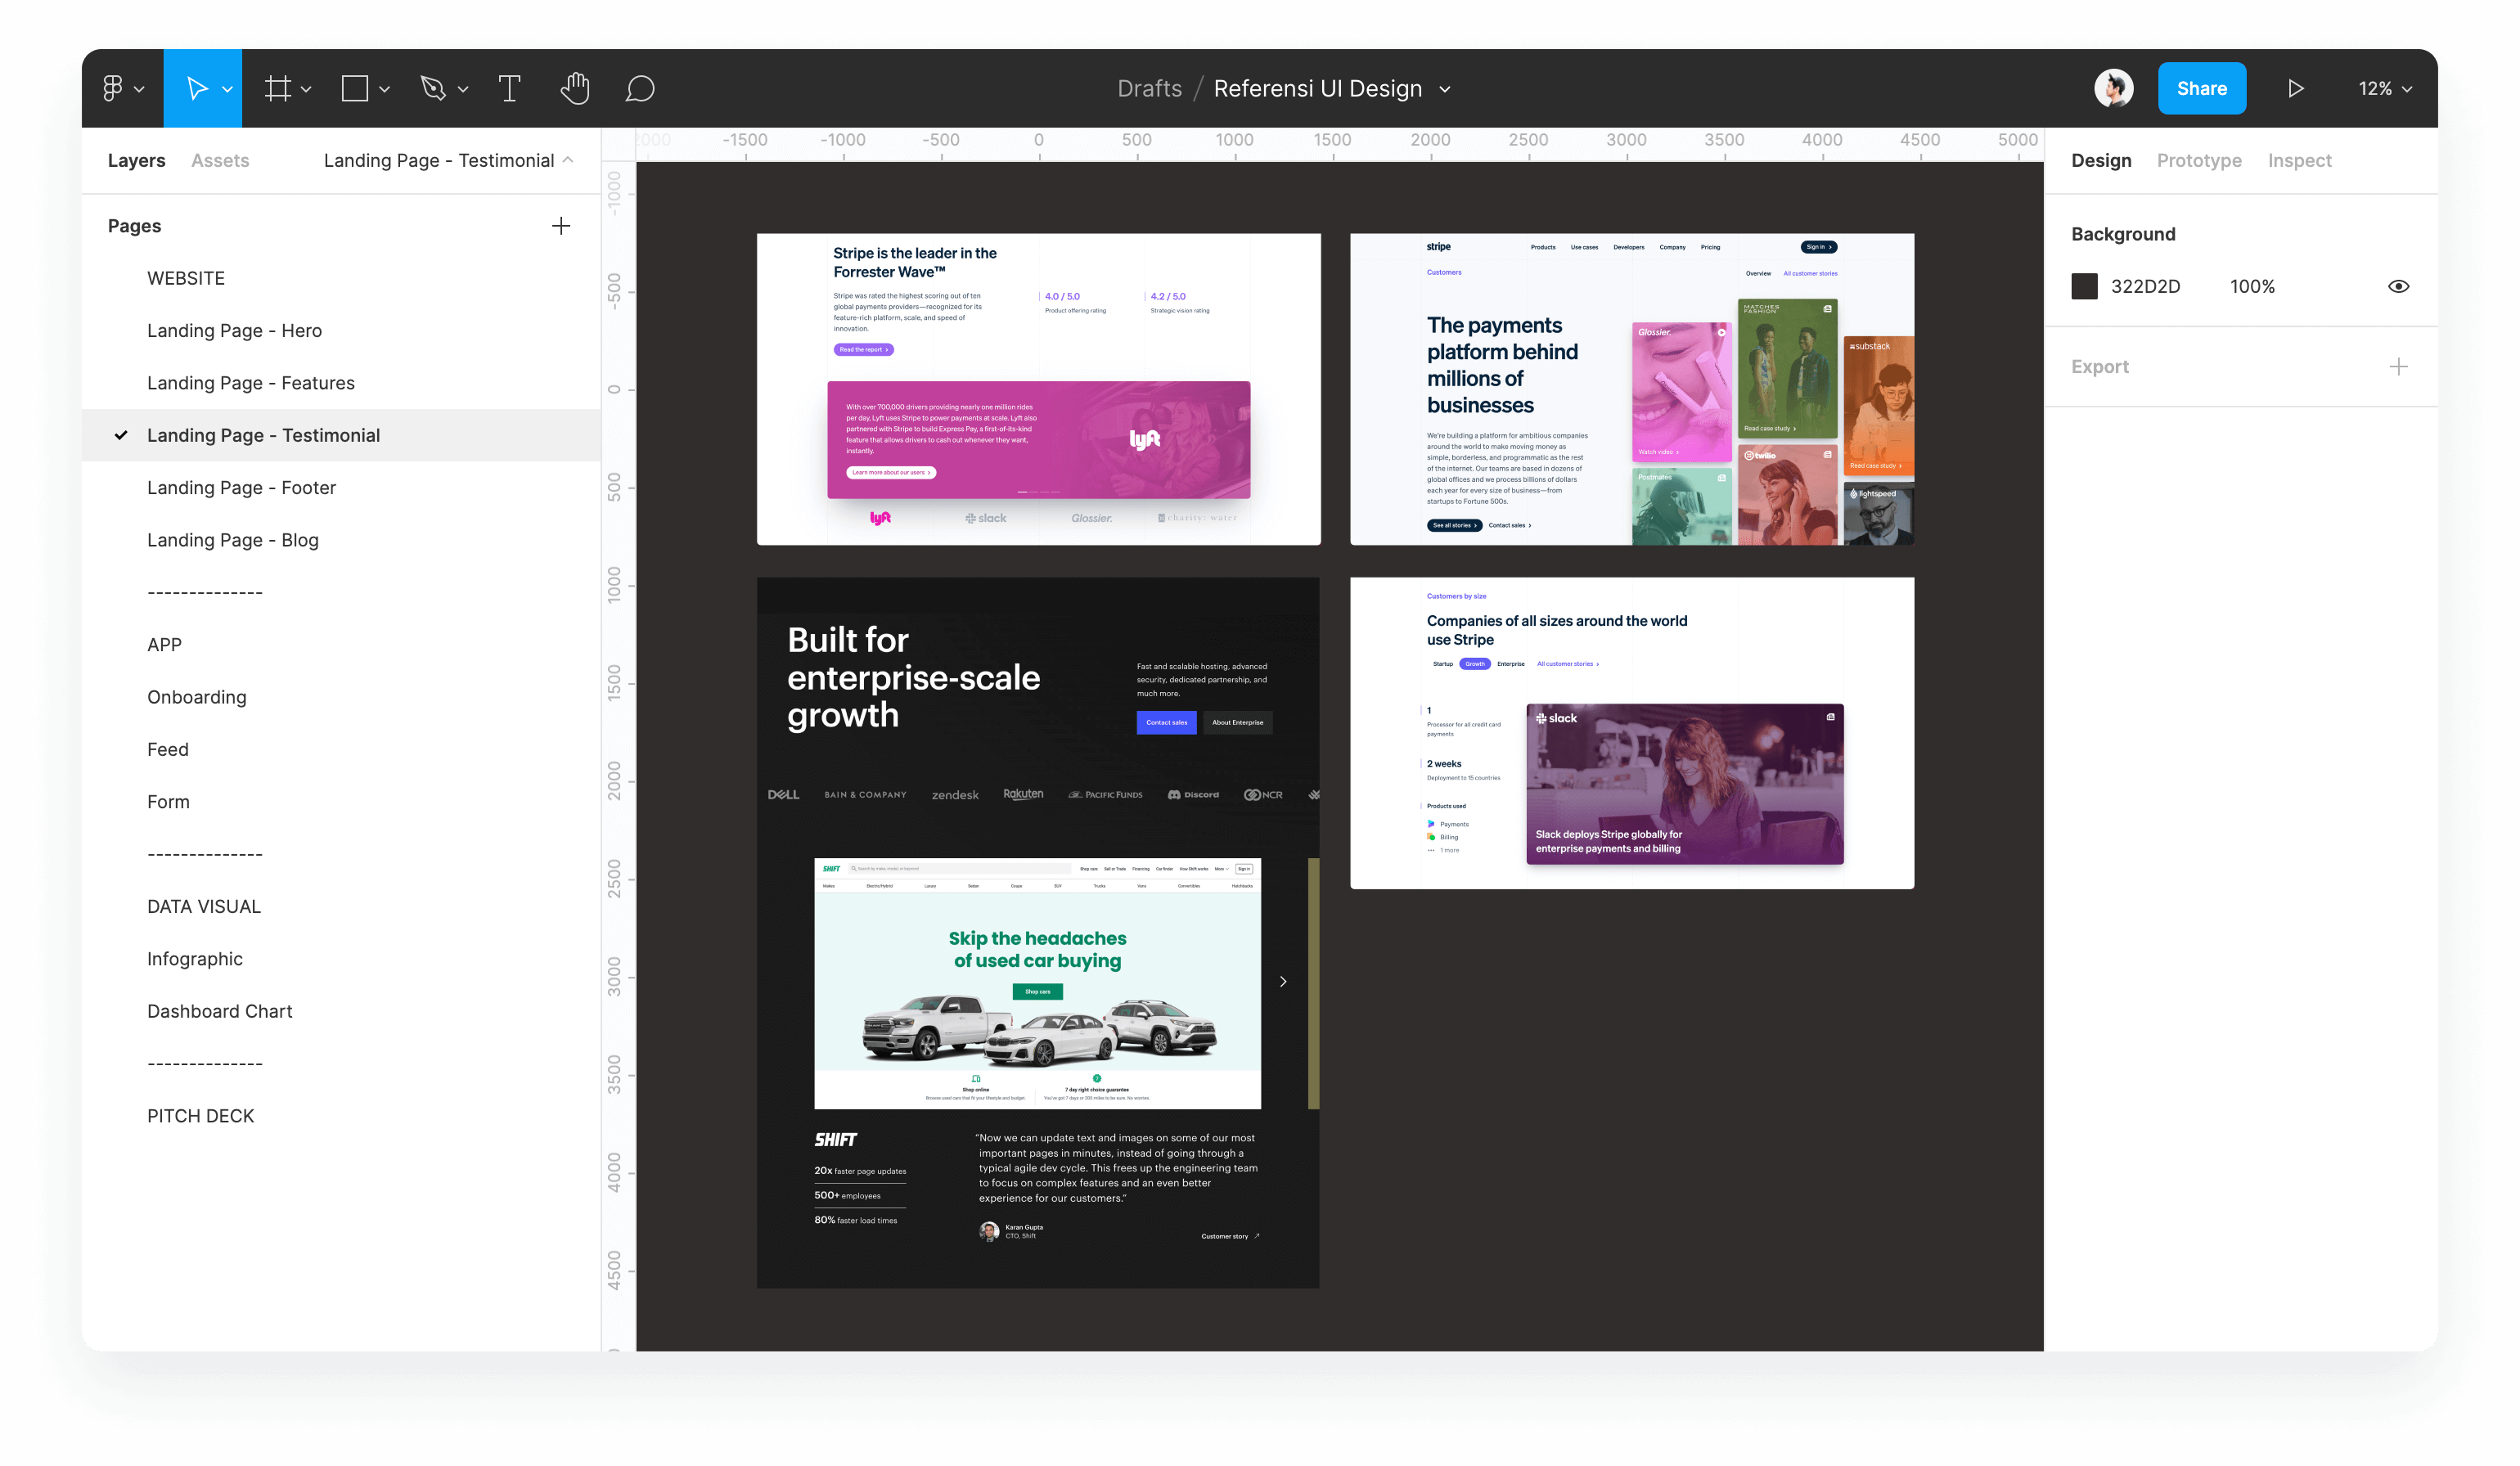This screenshot has height=1466, width=2520.
Task: Select the Rectangle shape tool
Action: click(355, 88)
